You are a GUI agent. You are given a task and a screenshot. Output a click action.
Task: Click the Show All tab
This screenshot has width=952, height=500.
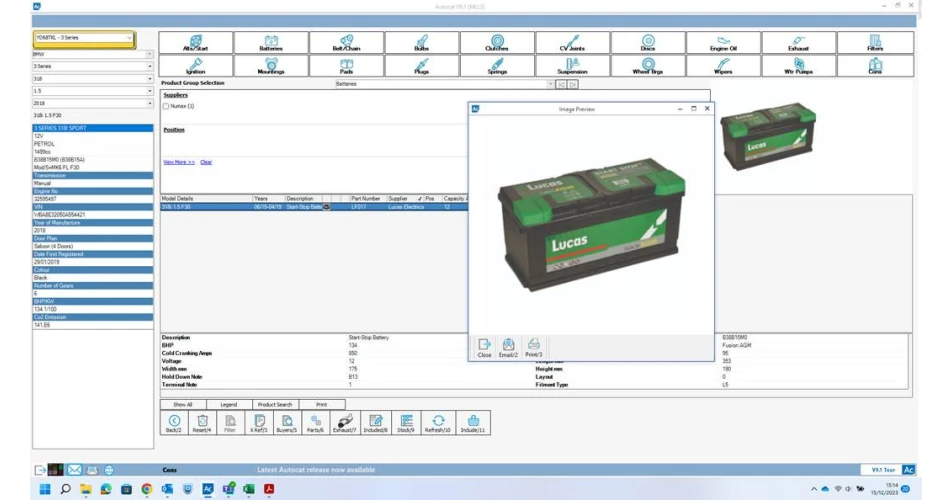tap(183, 404)
